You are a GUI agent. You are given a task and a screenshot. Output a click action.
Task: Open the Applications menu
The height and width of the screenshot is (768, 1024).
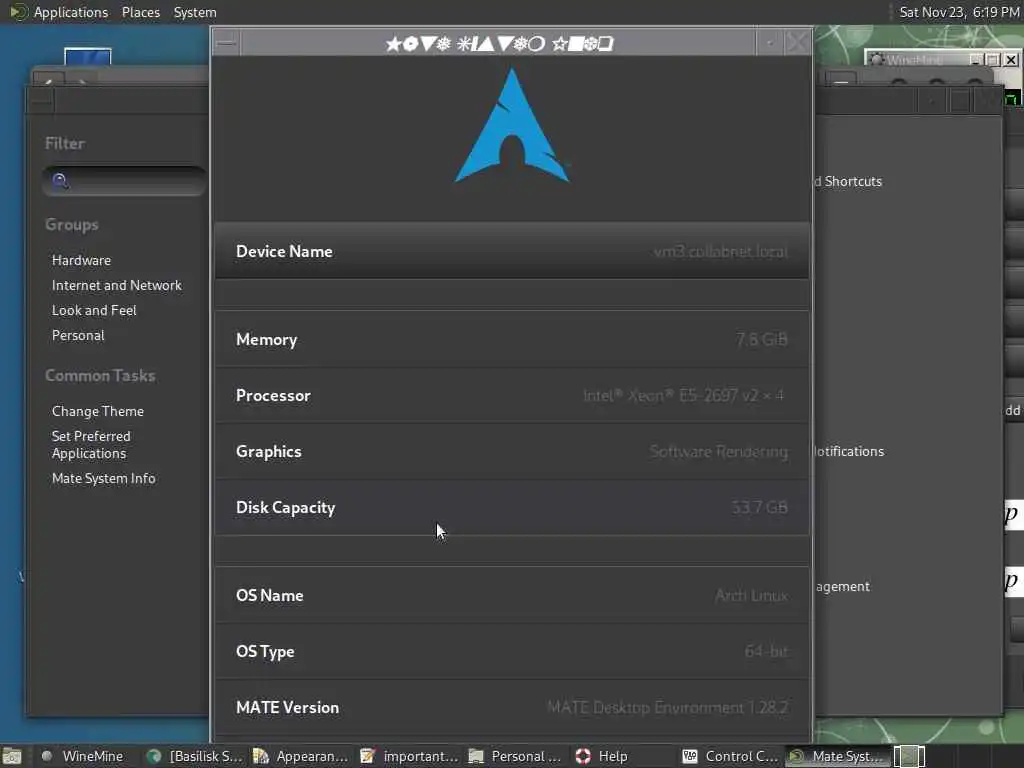point(71,12)
